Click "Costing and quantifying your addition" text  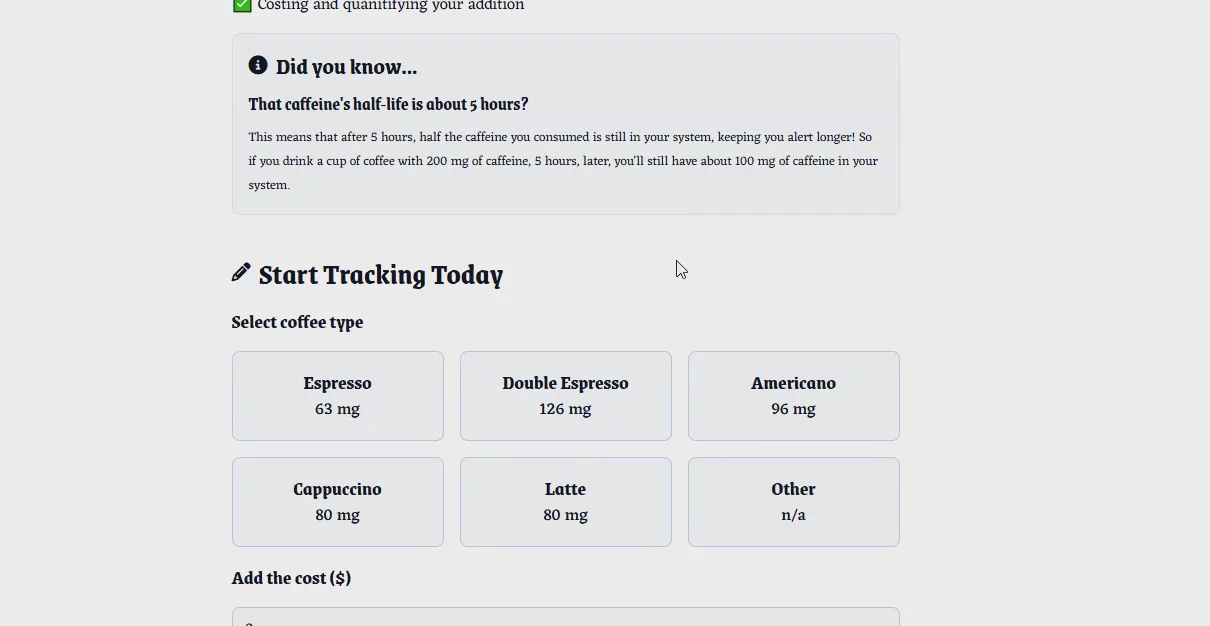[390, 6]
